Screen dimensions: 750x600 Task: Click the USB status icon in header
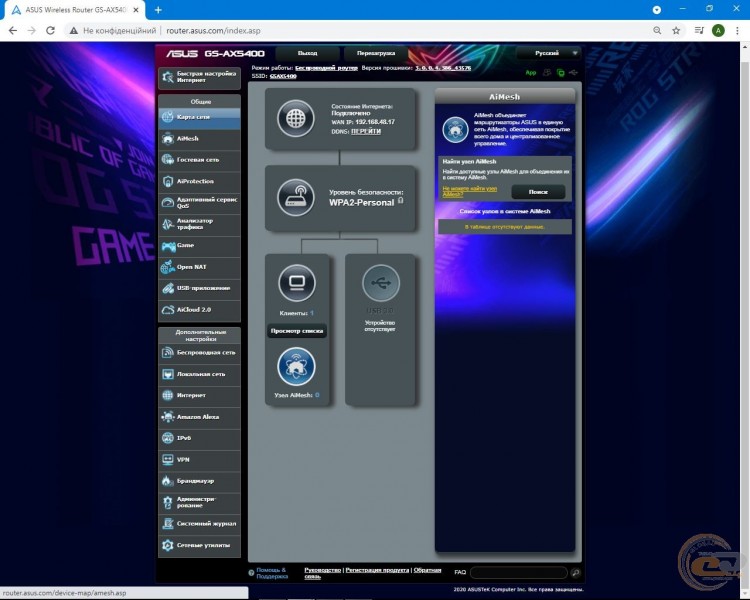point(574,73)
